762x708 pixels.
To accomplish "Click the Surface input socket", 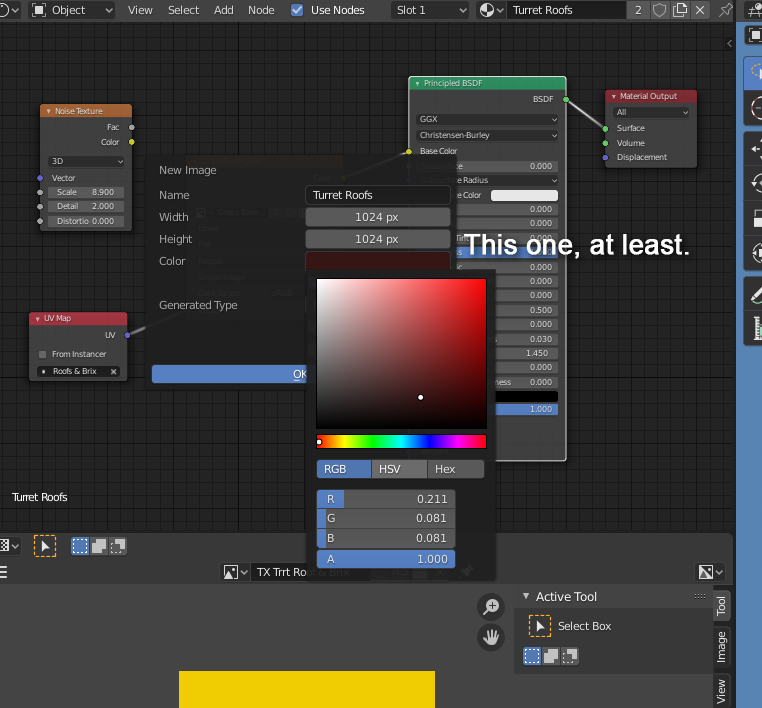I will [x=605, y=129].
